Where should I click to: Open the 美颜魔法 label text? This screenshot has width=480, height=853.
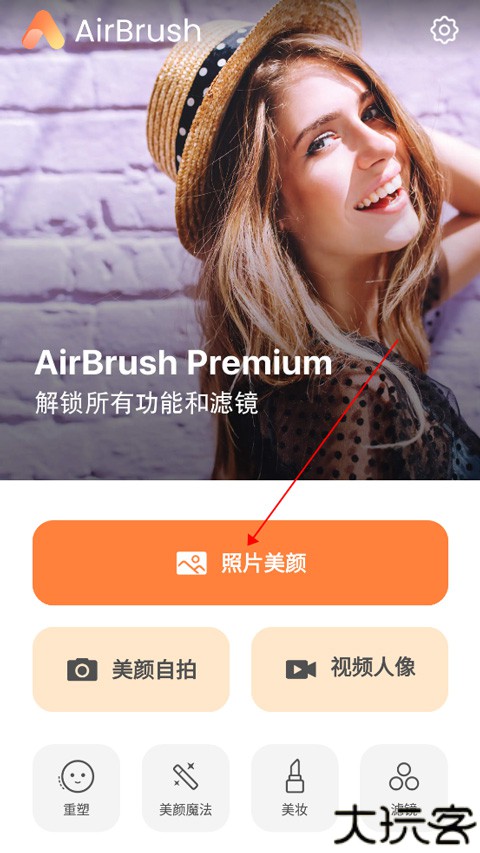[x=186, y=810]
